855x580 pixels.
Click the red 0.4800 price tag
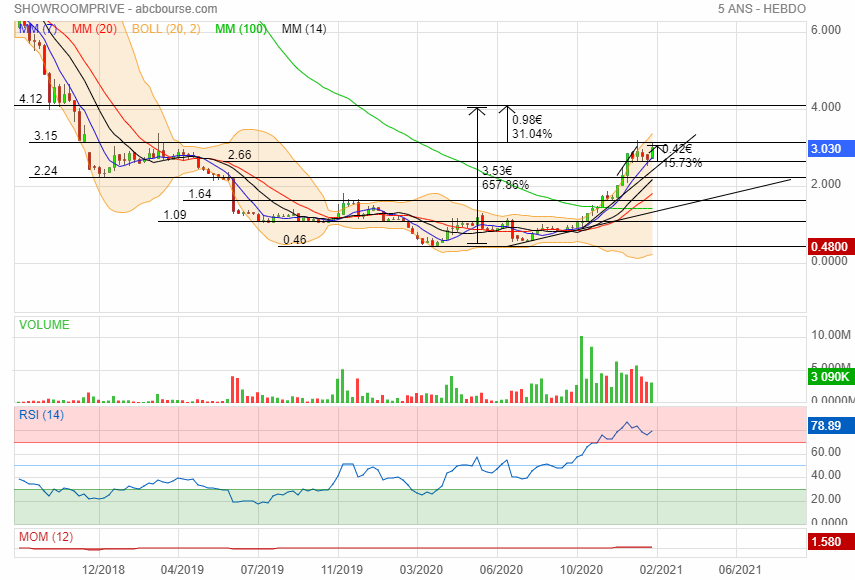(830, 246)
